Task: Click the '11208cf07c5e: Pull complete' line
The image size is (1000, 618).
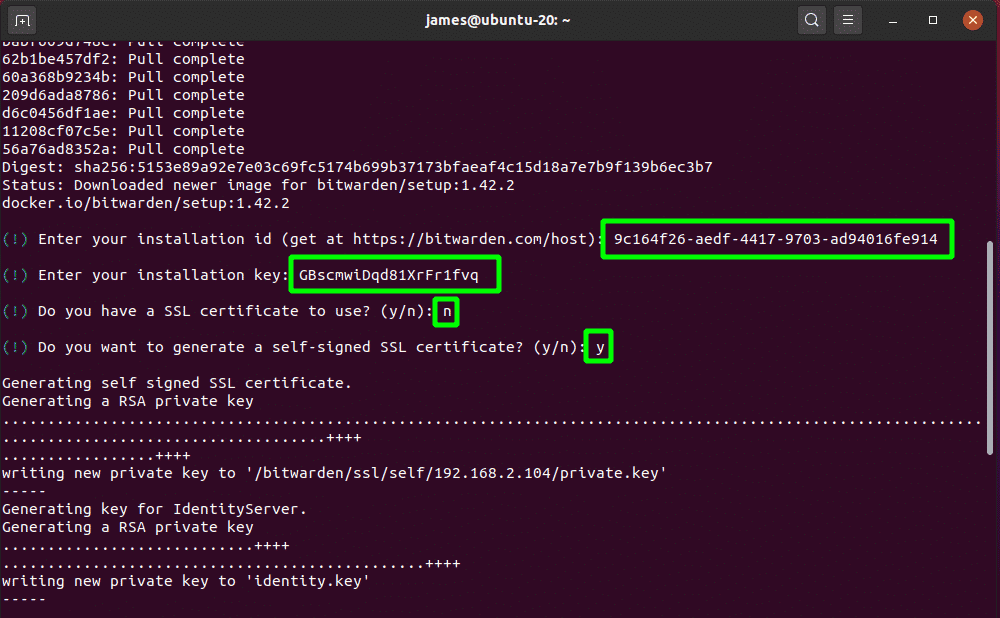Action: coord(123,131)
